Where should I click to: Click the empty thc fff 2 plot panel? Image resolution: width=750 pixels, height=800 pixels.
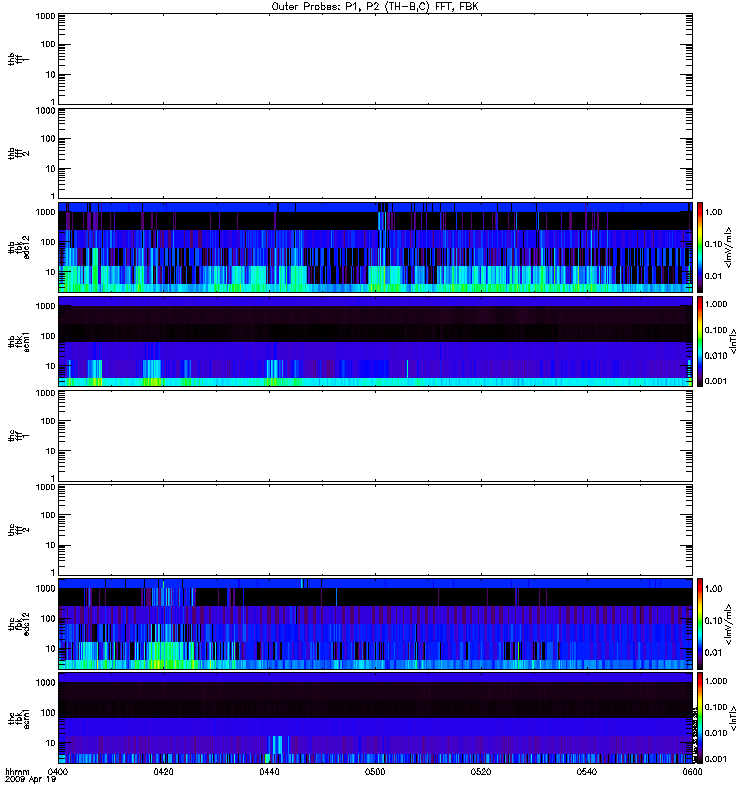pos(376,530)
